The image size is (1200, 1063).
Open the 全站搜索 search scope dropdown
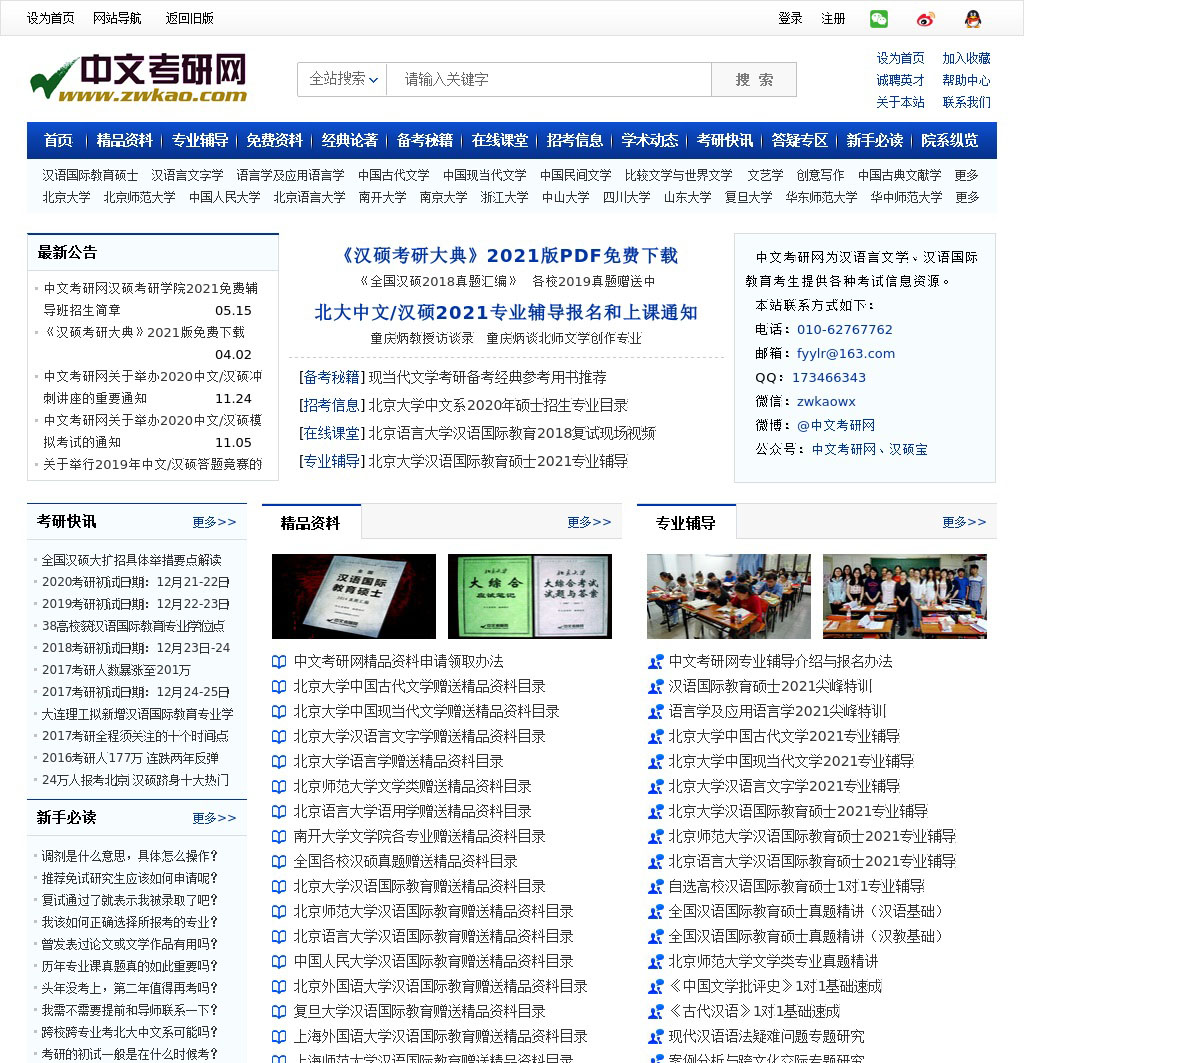pos(342,79)
